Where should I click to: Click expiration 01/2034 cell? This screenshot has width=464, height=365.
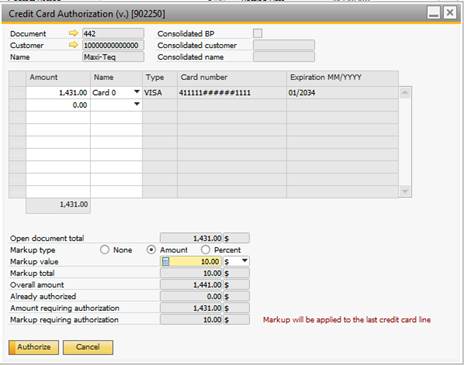coord(342,92)
